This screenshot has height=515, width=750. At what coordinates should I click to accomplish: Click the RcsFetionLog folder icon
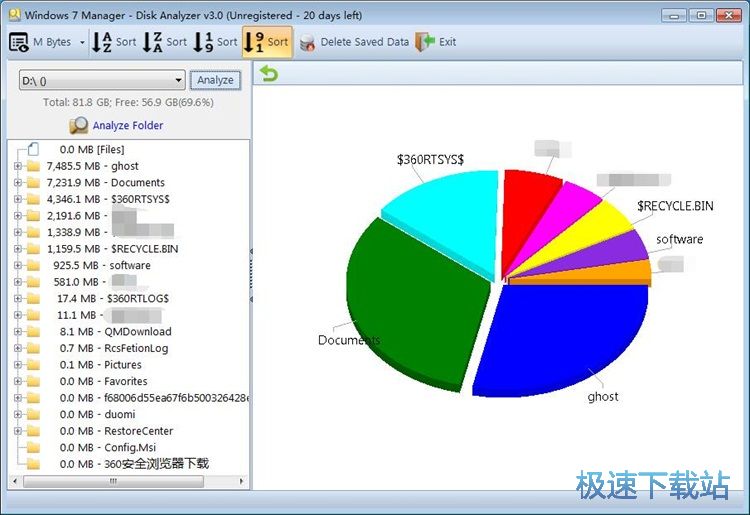coord(33,348)
